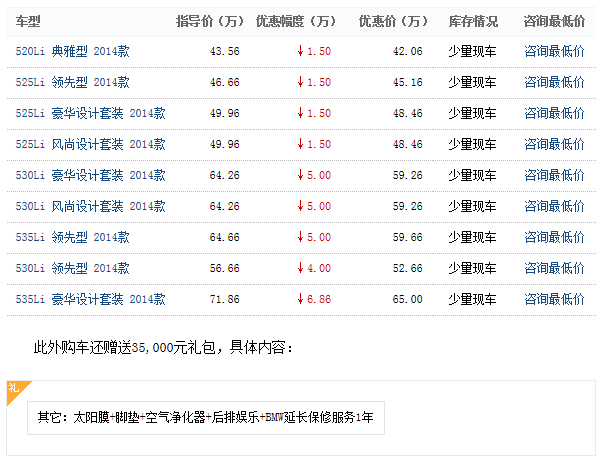Screen dimensions: 602x462
Task: Open the 525Li 风尚设计套装 2014款 link
Action: click(90, 144)
